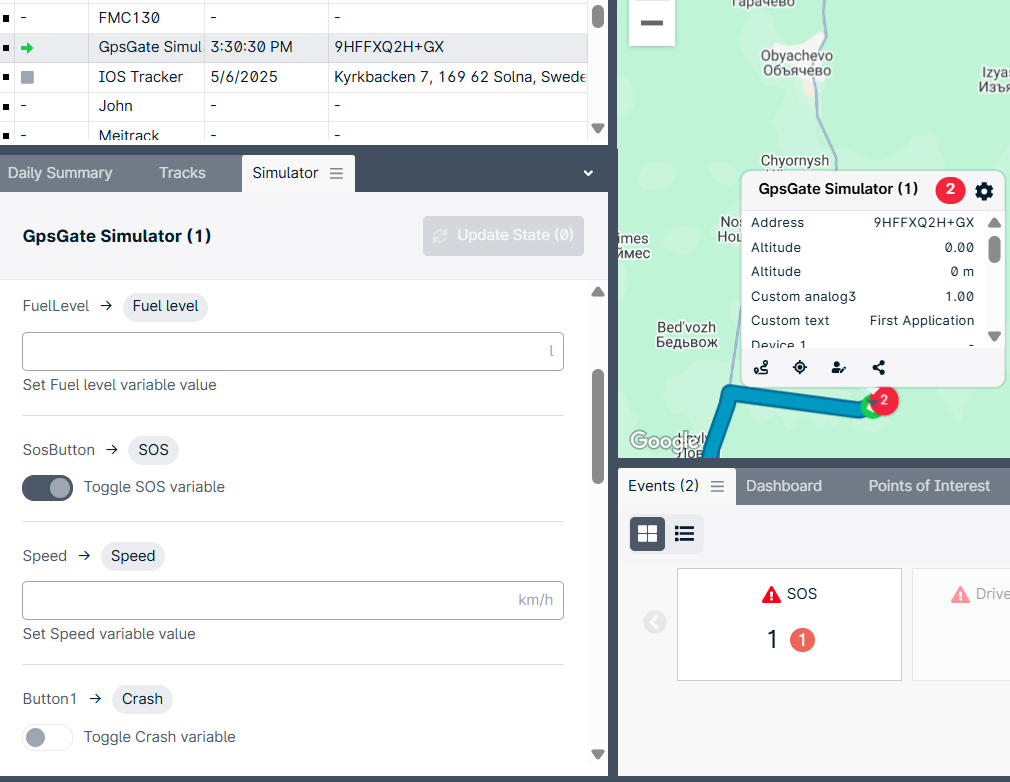Open the SOS event card
This screenshot has width=1010, height=782.
(x=789, y=624)
